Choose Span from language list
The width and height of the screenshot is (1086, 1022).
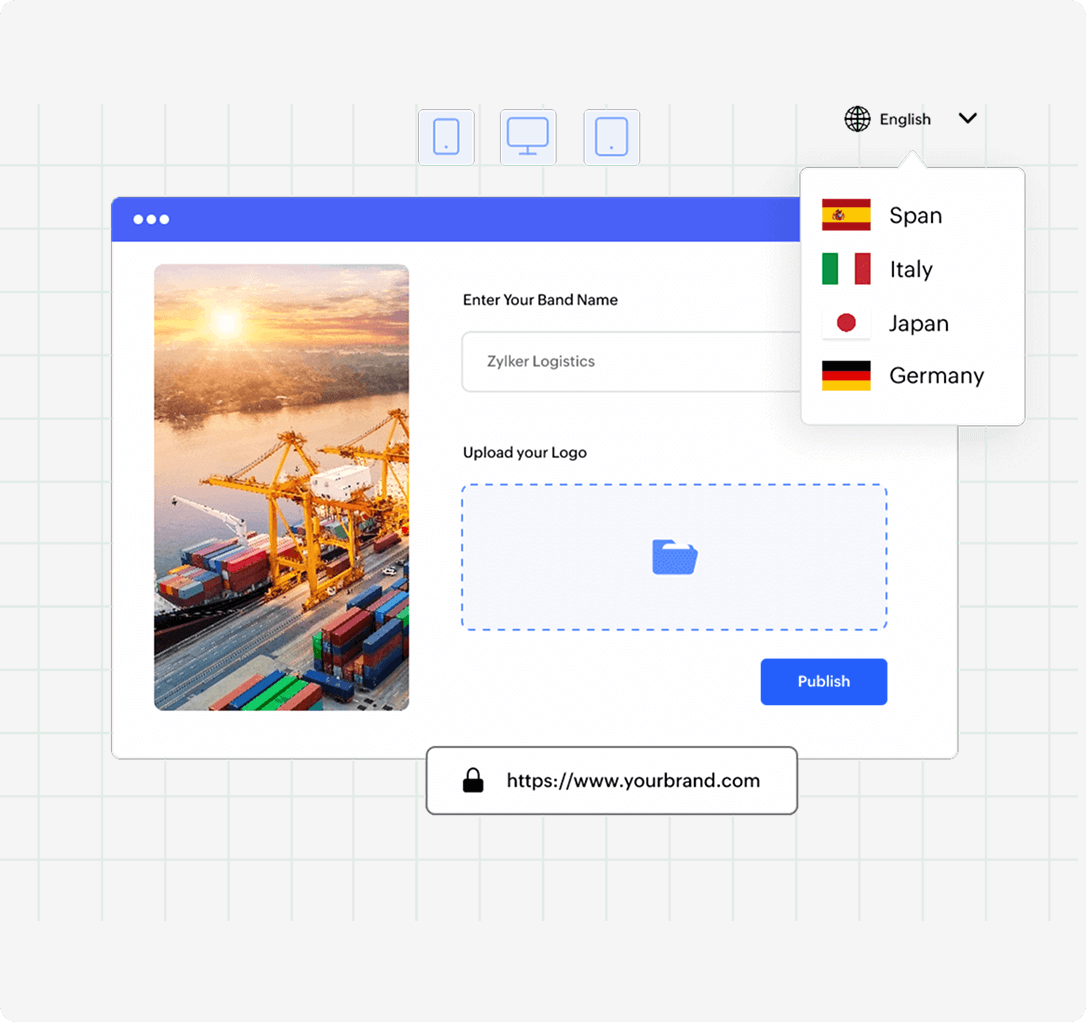[916, 215]
